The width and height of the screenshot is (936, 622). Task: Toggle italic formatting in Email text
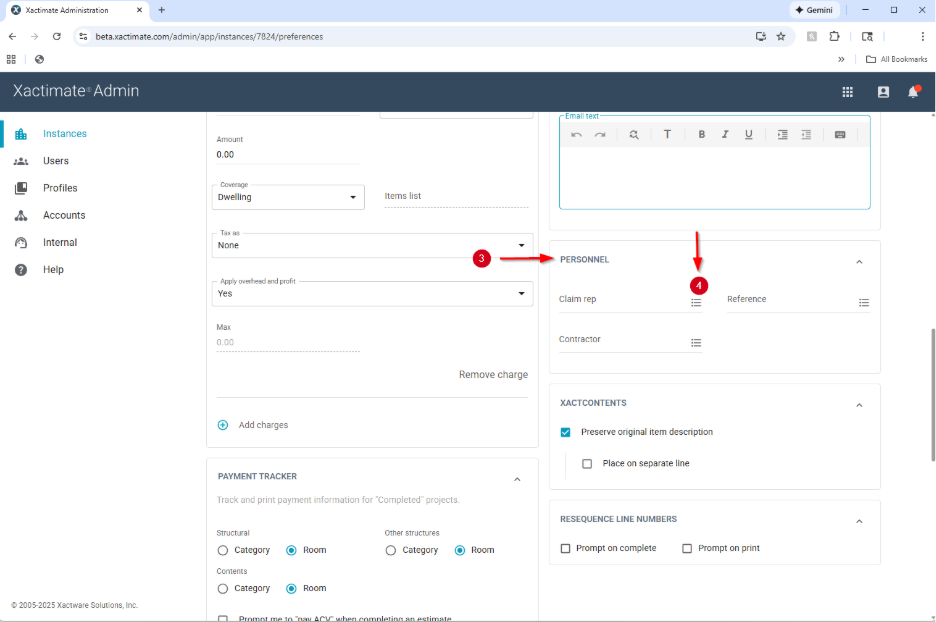[725, 134]
